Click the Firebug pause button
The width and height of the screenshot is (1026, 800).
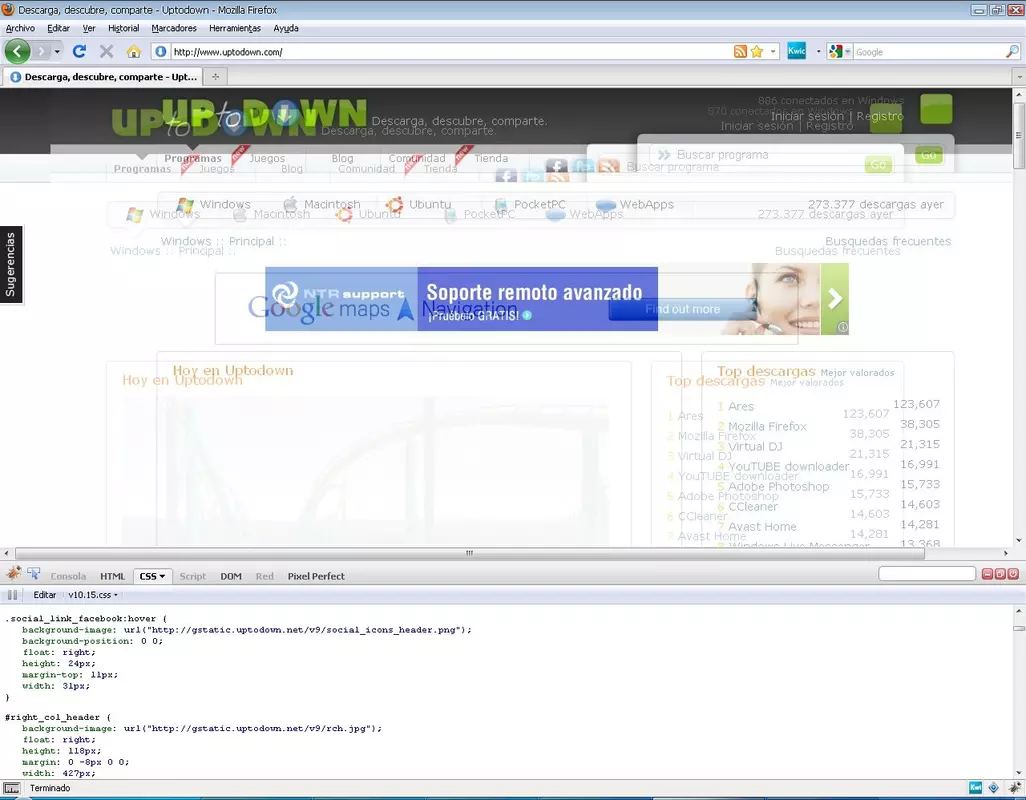(x=12, y=595)
